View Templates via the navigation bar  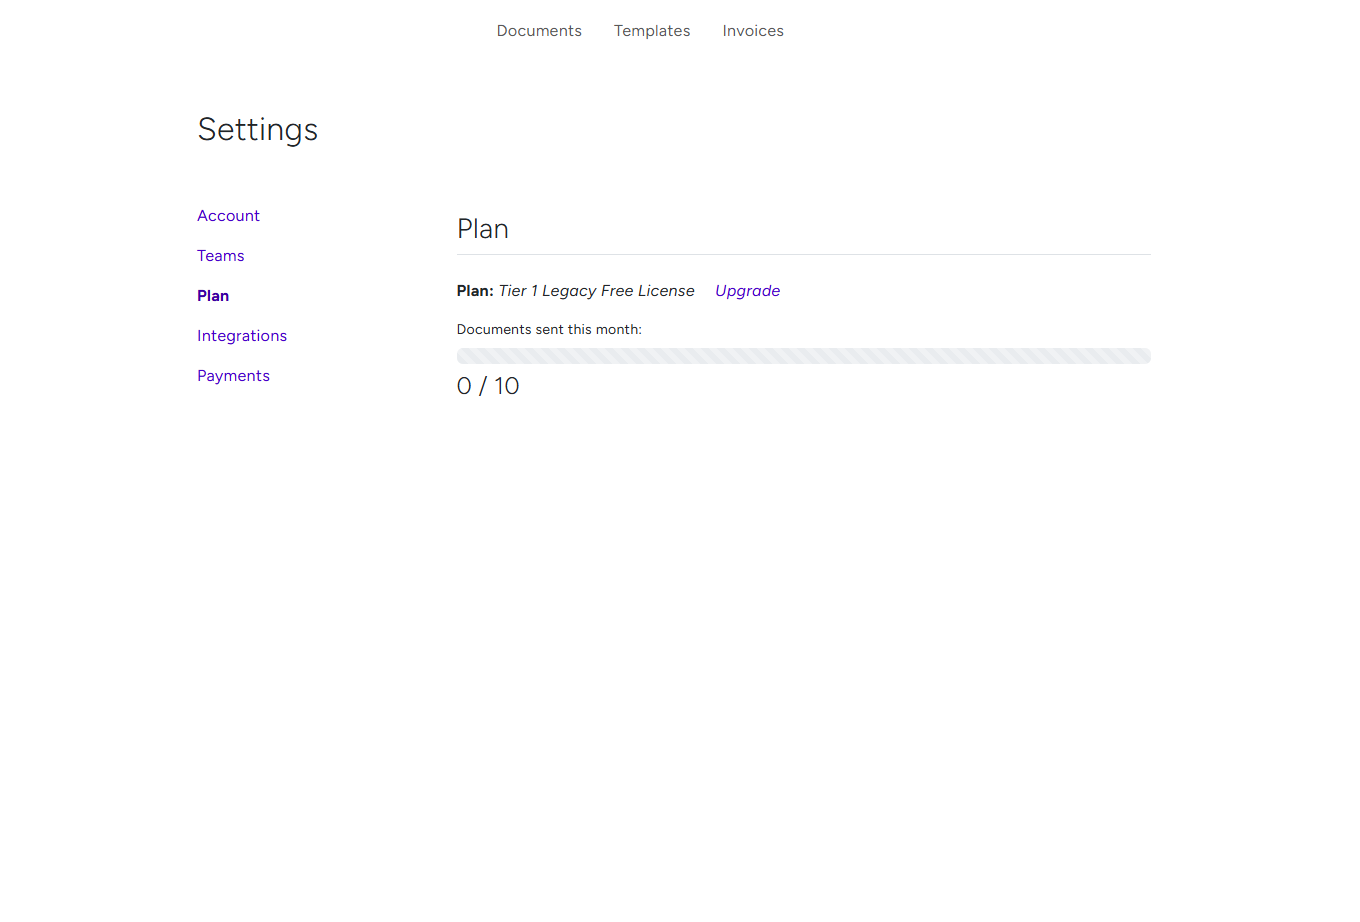click(652, 31)
